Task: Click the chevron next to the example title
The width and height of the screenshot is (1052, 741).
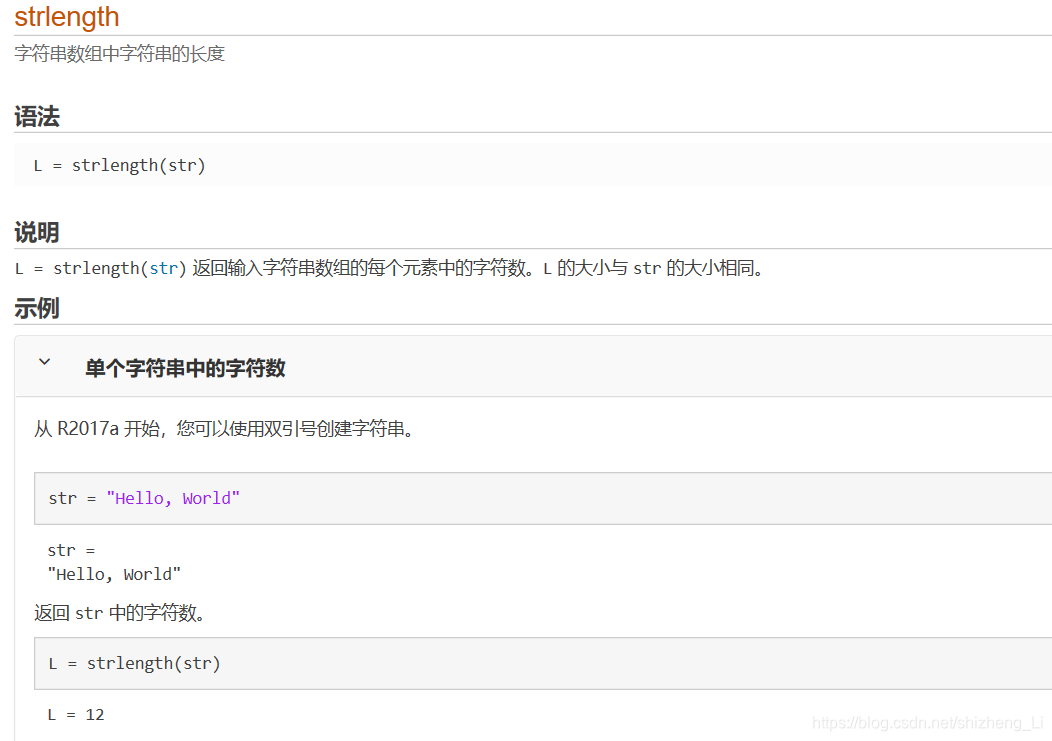Action: [44, 362]
